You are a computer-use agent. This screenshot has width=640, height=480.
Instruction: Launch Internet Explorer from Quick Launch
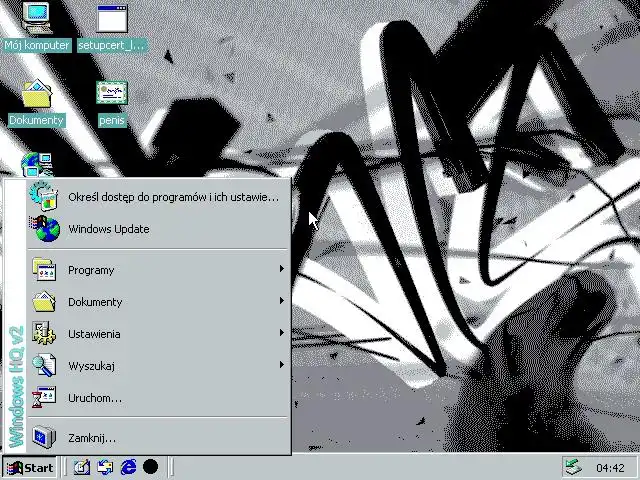[x=128, y=467]
